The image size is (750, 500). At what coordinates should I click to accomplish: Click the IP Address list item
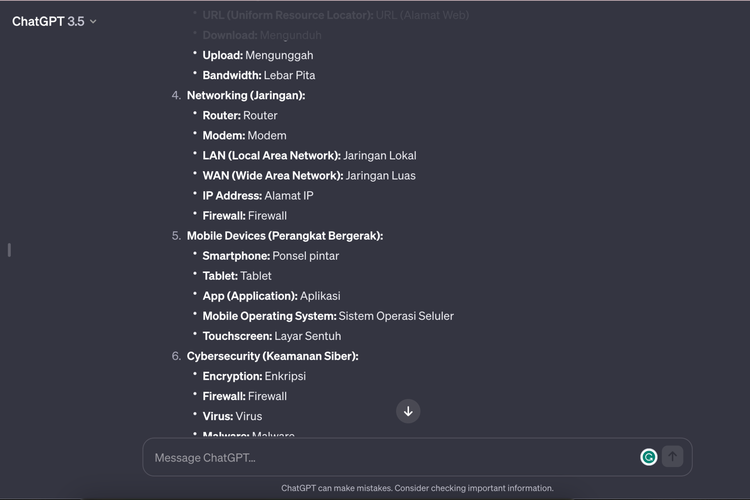point(258,195)
